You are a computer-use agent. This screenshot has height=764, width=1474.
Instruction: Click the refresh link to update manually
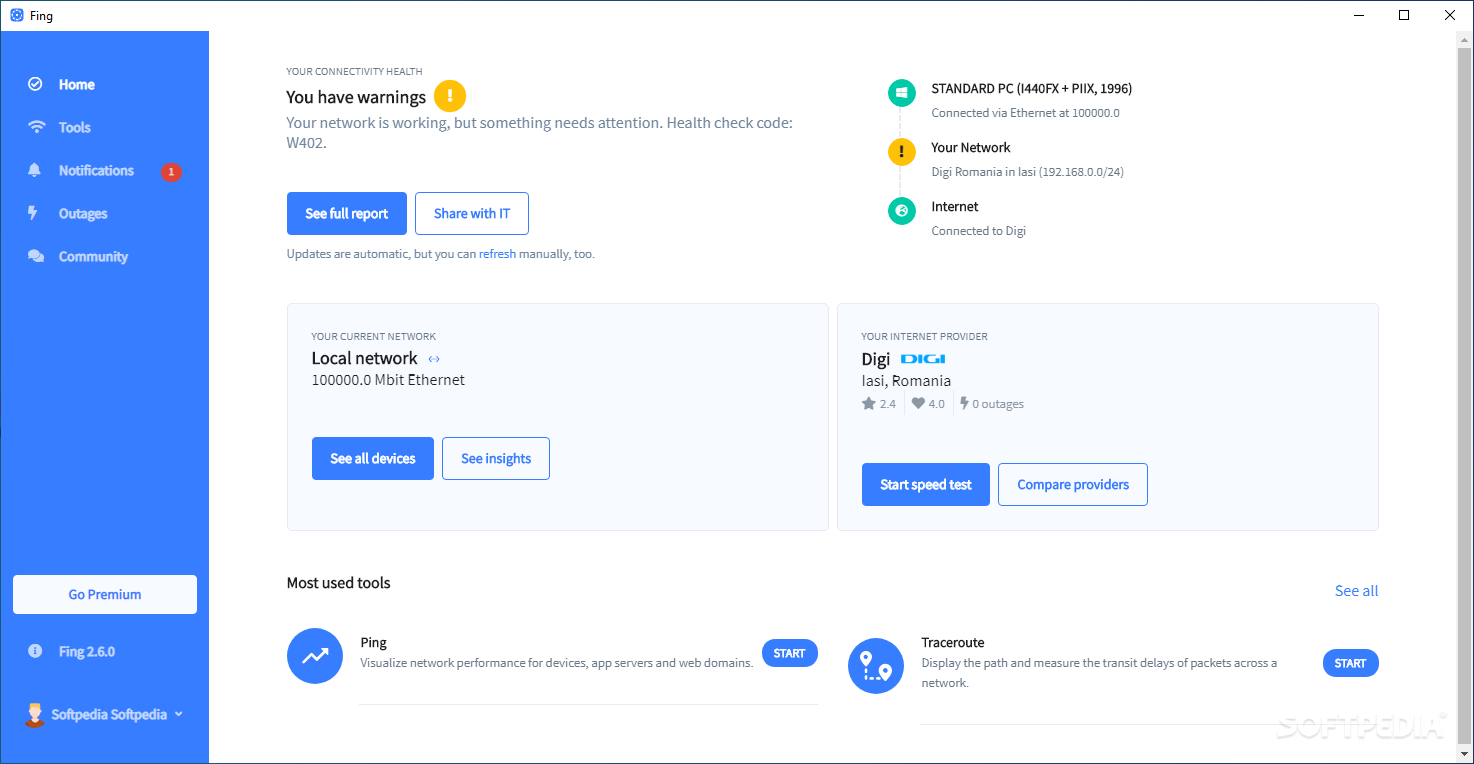pos(497,254)
